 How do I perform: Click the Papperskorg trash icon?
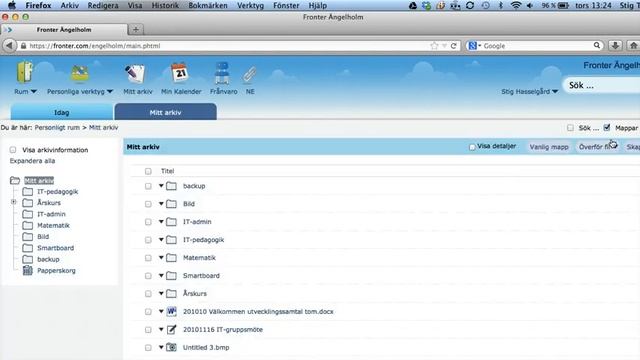point(27,270)
